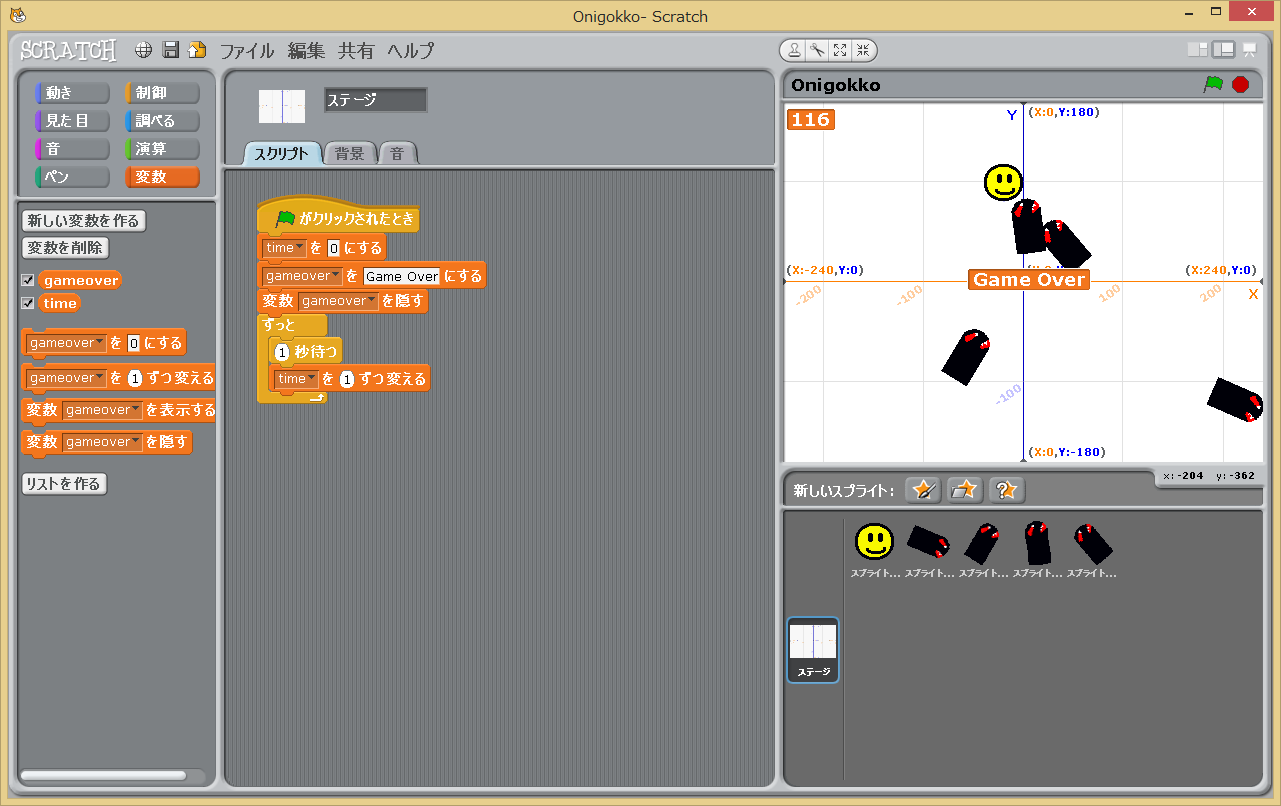This screenshot has width=1281, height=806.
Task: Select the 制御 block category
Action: point(162,93)
